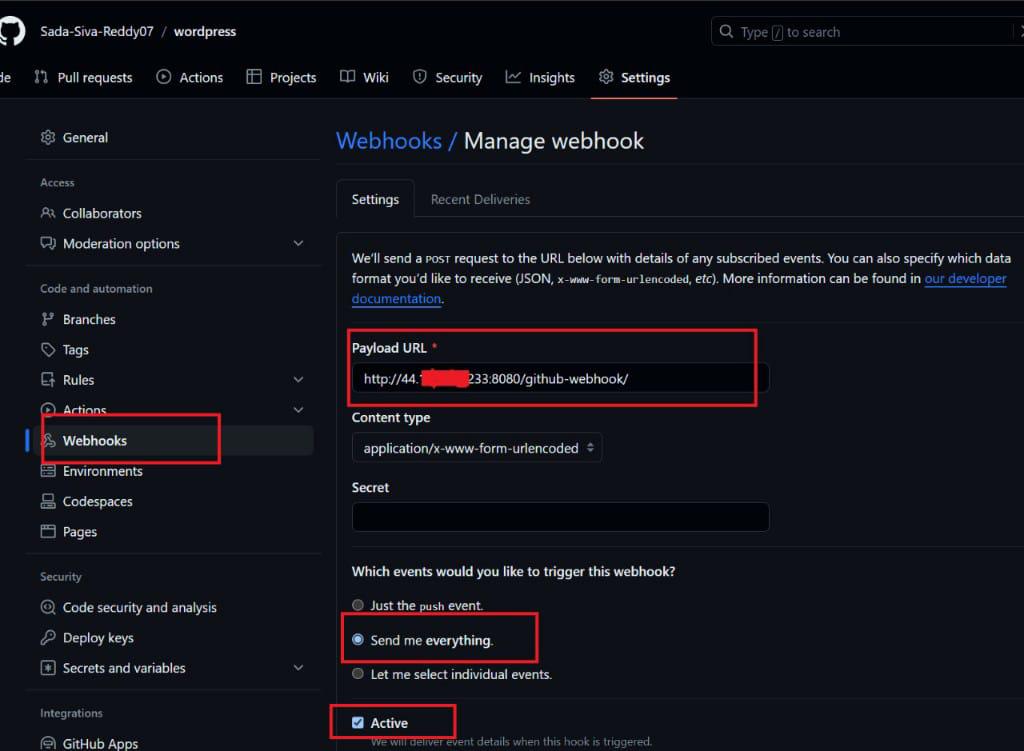This screenshot has height=751, width=1024.
Task: Open the Security repo tab
Action: point(447,77)
